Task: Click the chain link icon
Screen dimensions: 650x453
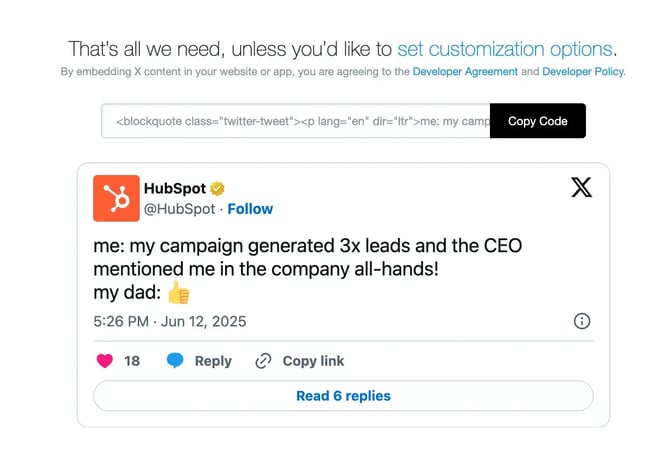Action: click(x=264, y=361)
